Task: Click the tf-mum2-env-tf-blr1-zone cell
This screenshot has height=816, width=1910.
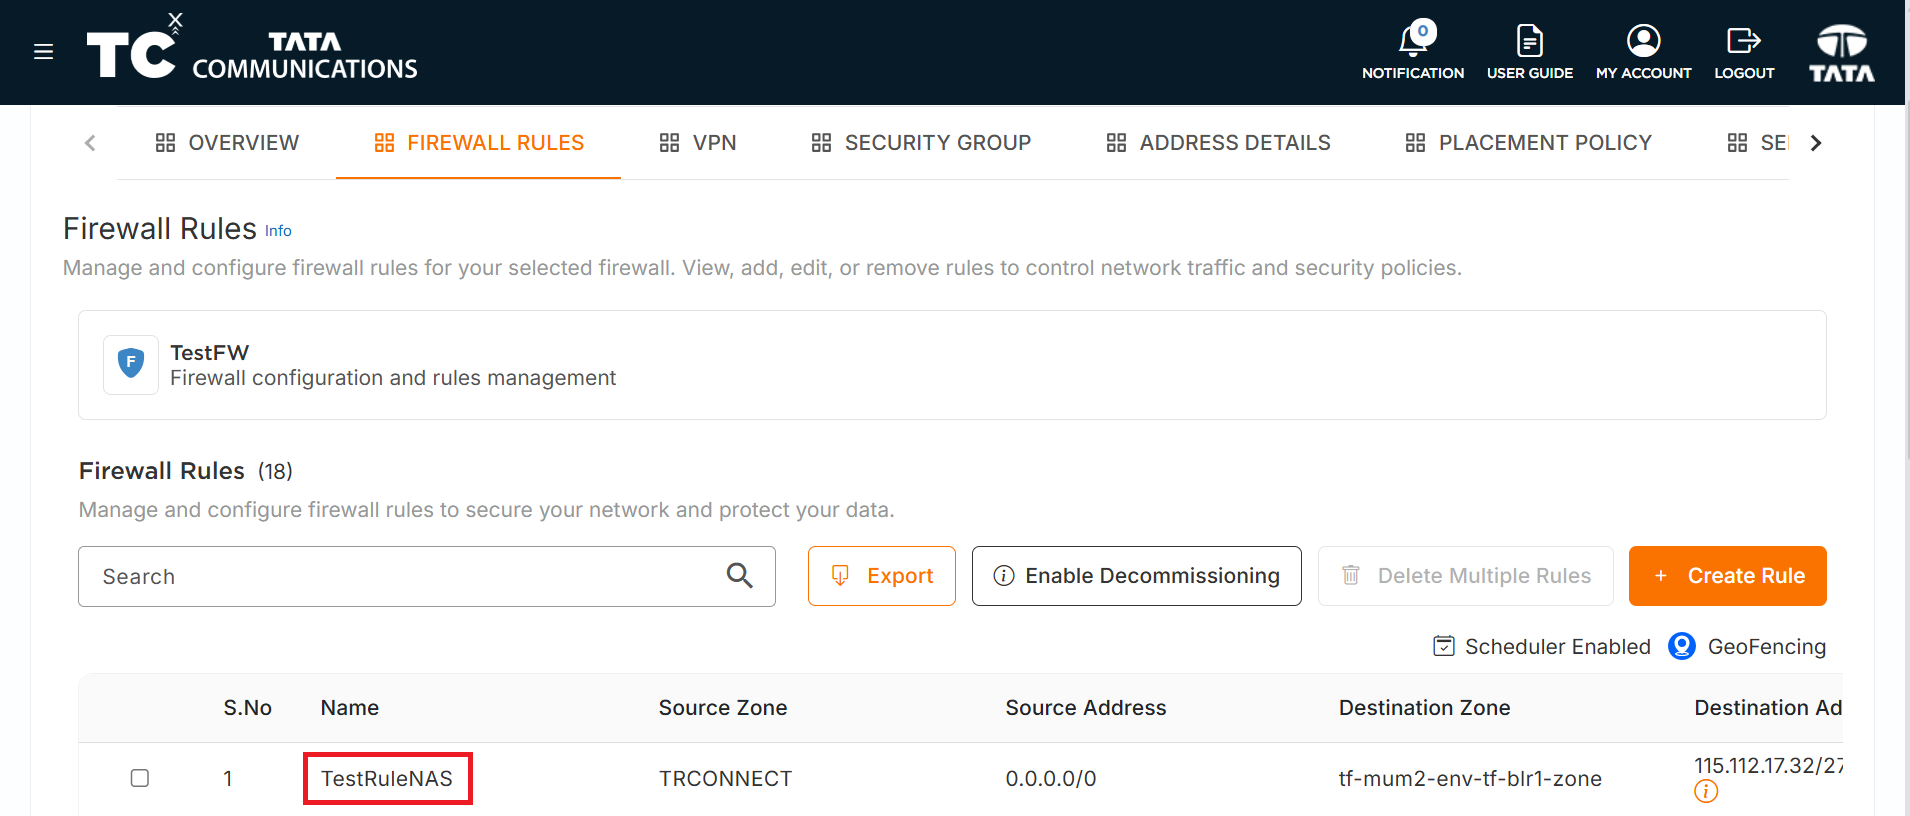Action: [x=1470, y=779]
